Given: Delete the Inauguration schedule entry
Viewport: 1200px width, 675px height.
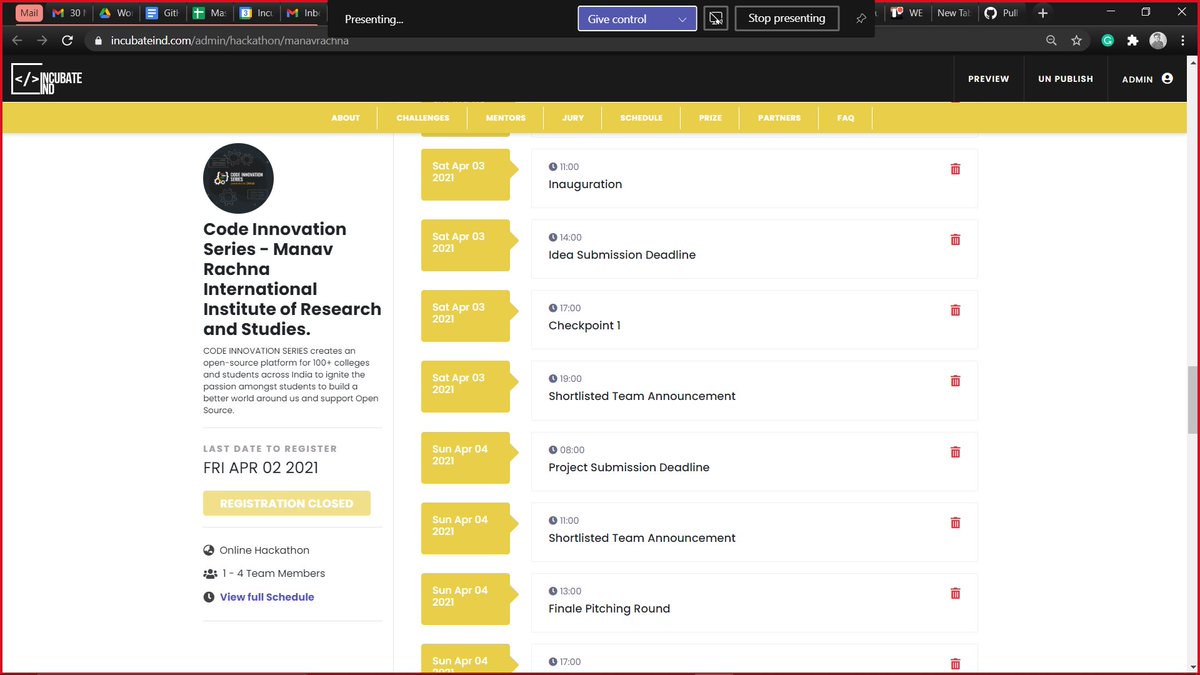Looking at the screenshot, I should point(955,169).
